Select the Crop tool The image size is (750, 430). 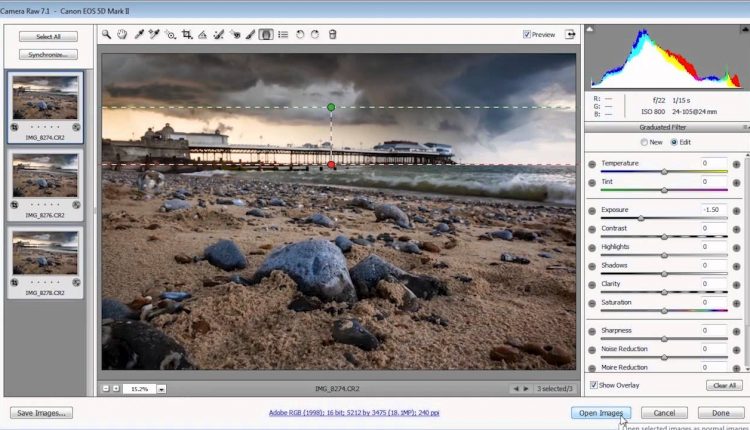coord(187,34)
